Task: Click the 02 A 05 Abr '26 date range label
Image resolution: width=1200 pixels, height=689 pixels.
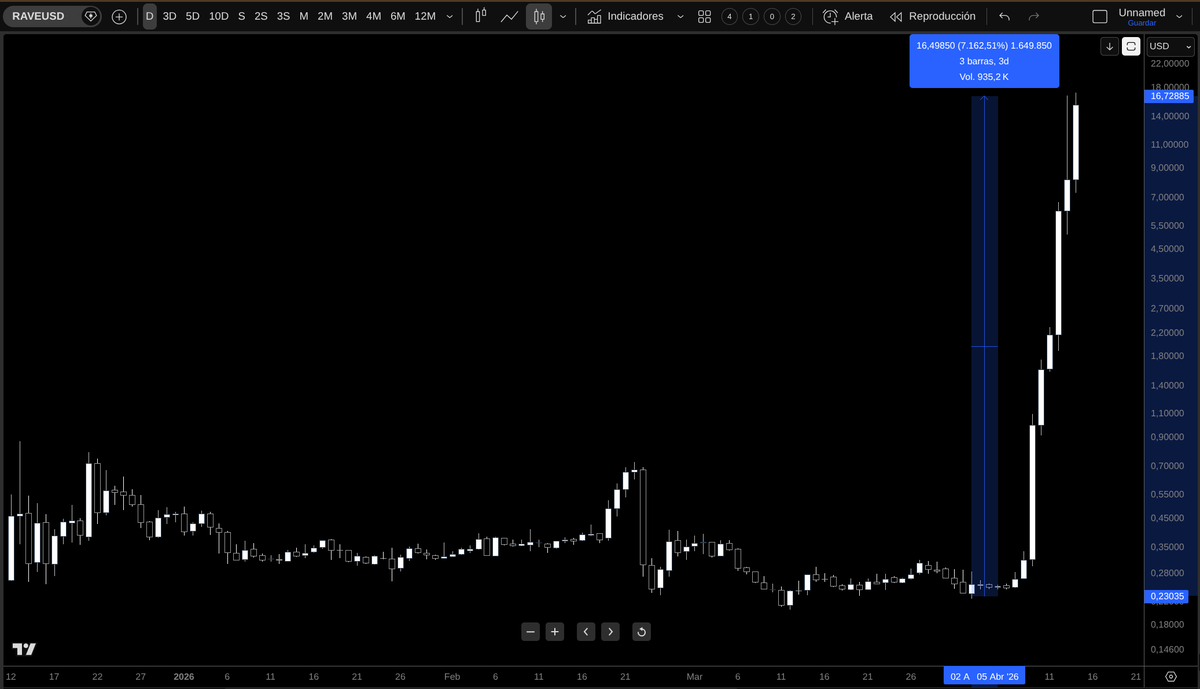Action: pos(984,676)
